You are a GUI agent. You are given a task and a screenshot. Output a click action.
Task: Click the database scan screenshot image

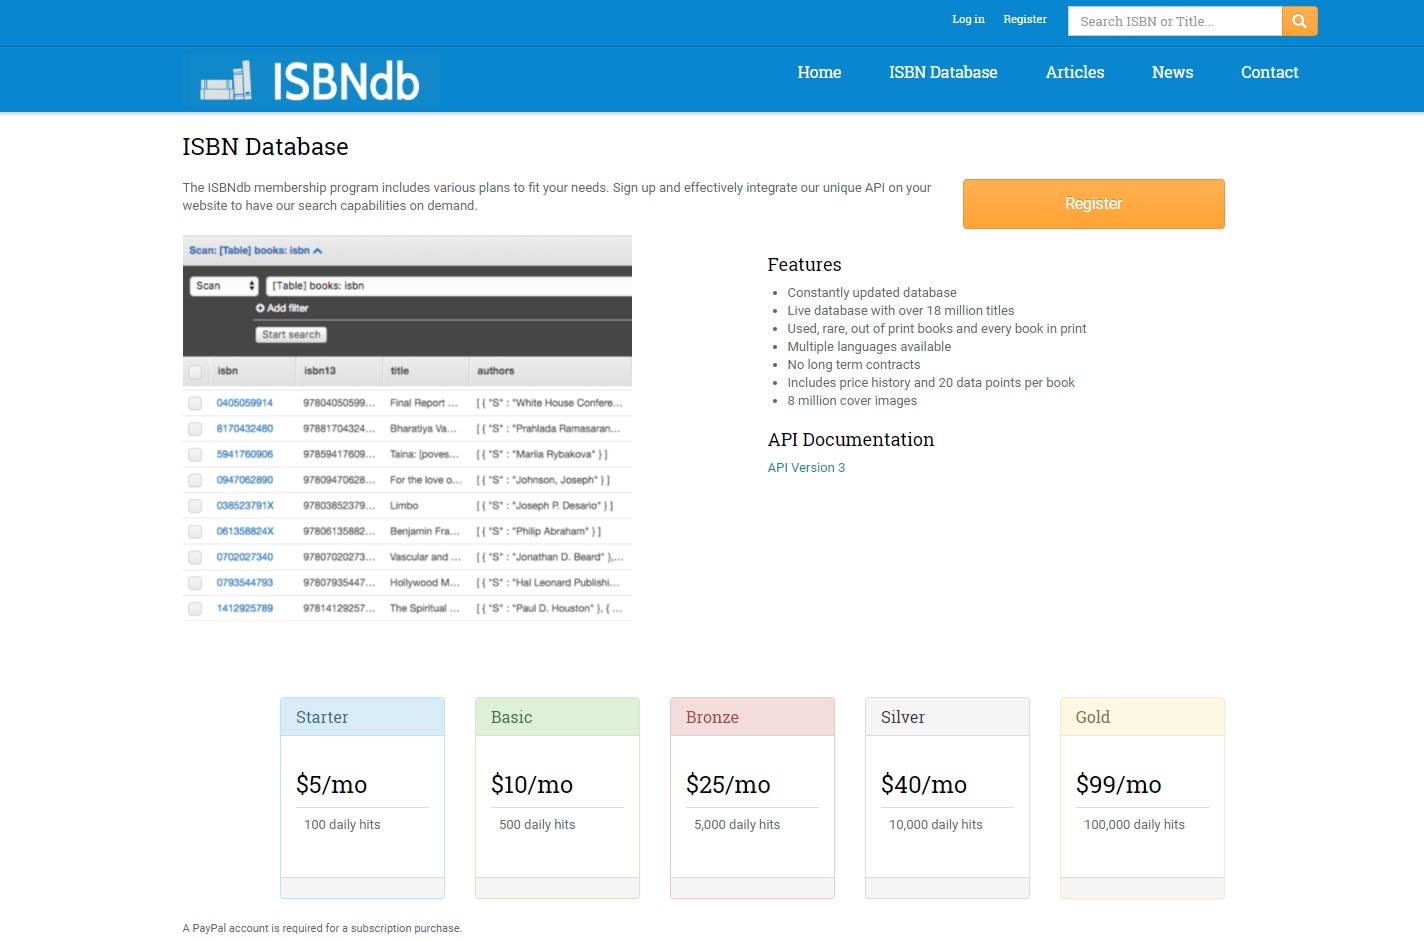point(407,428)
